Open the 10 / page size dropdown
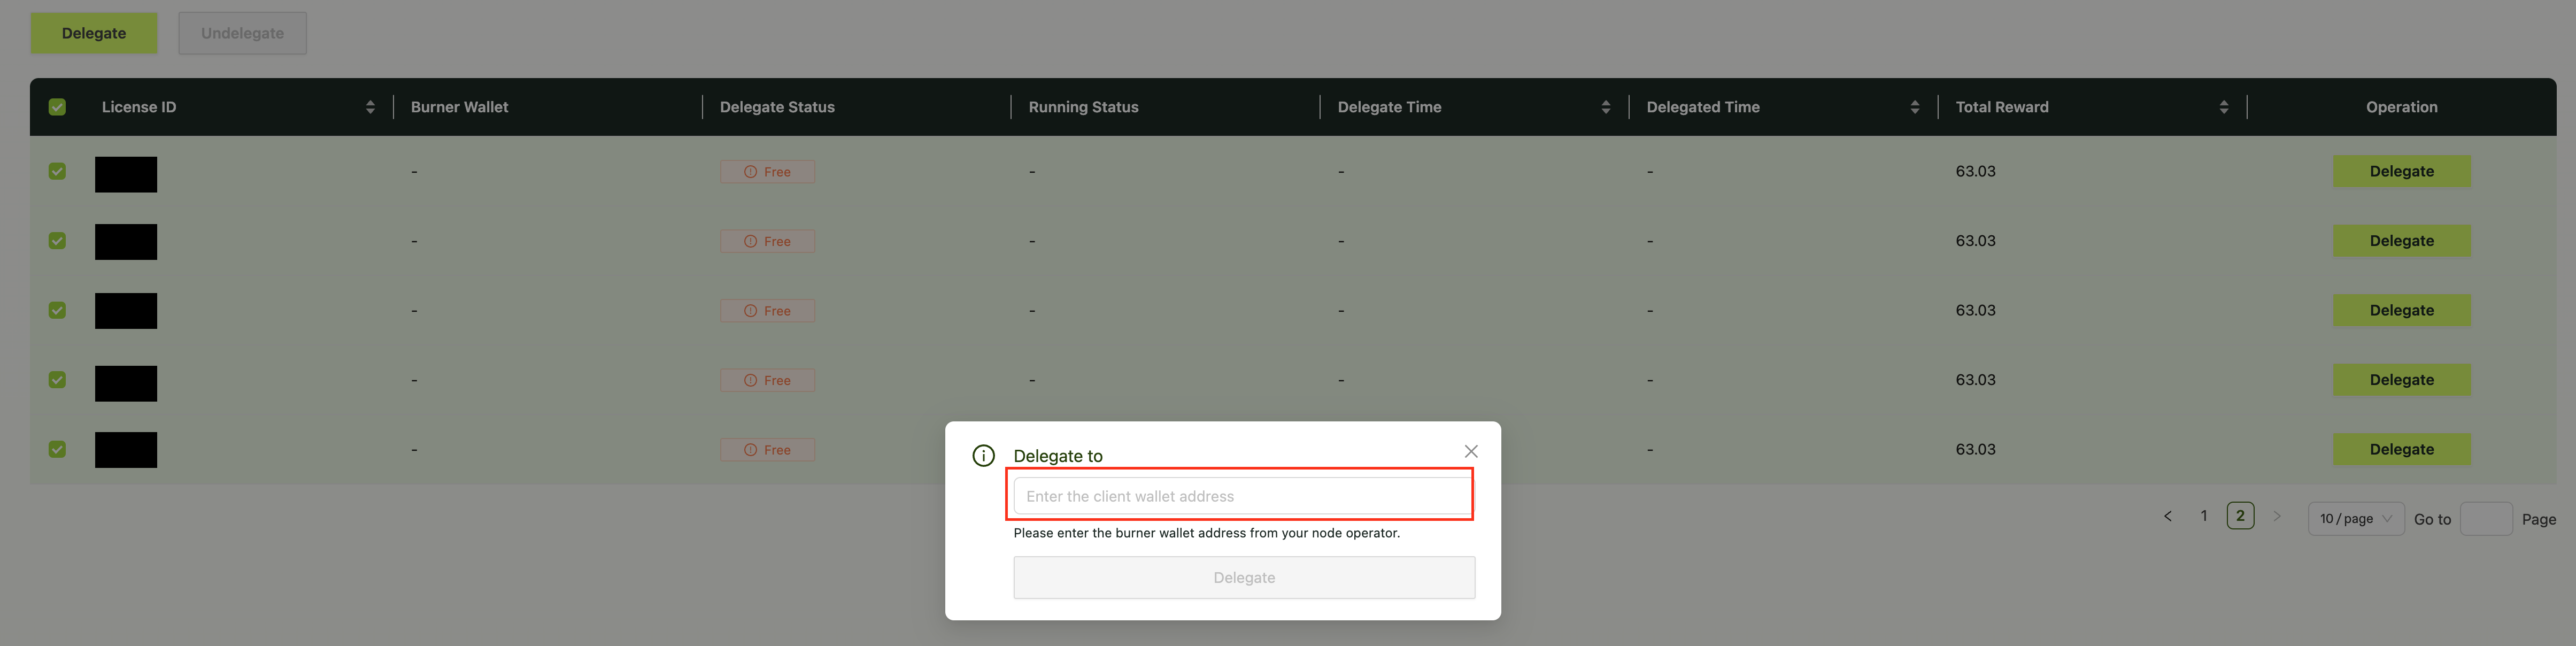Image resolution: width=2576 pixels, height=646 pixels. 2355,519
